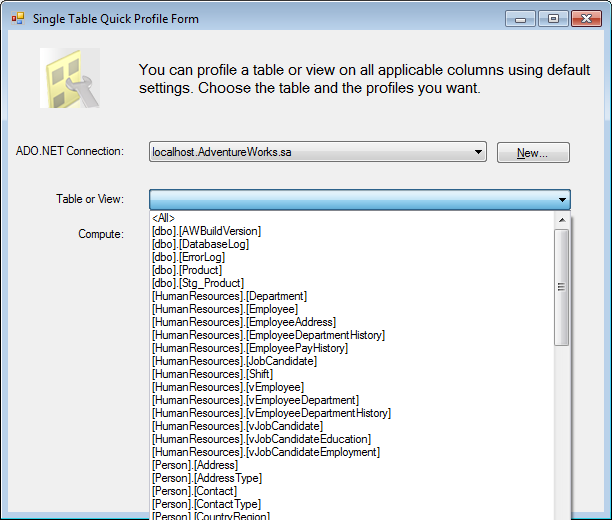Choose [dbo].[AWBuildVersion] from the list
Image resolution: width=612 pixels, height=520 pixels.
(206, 231)
